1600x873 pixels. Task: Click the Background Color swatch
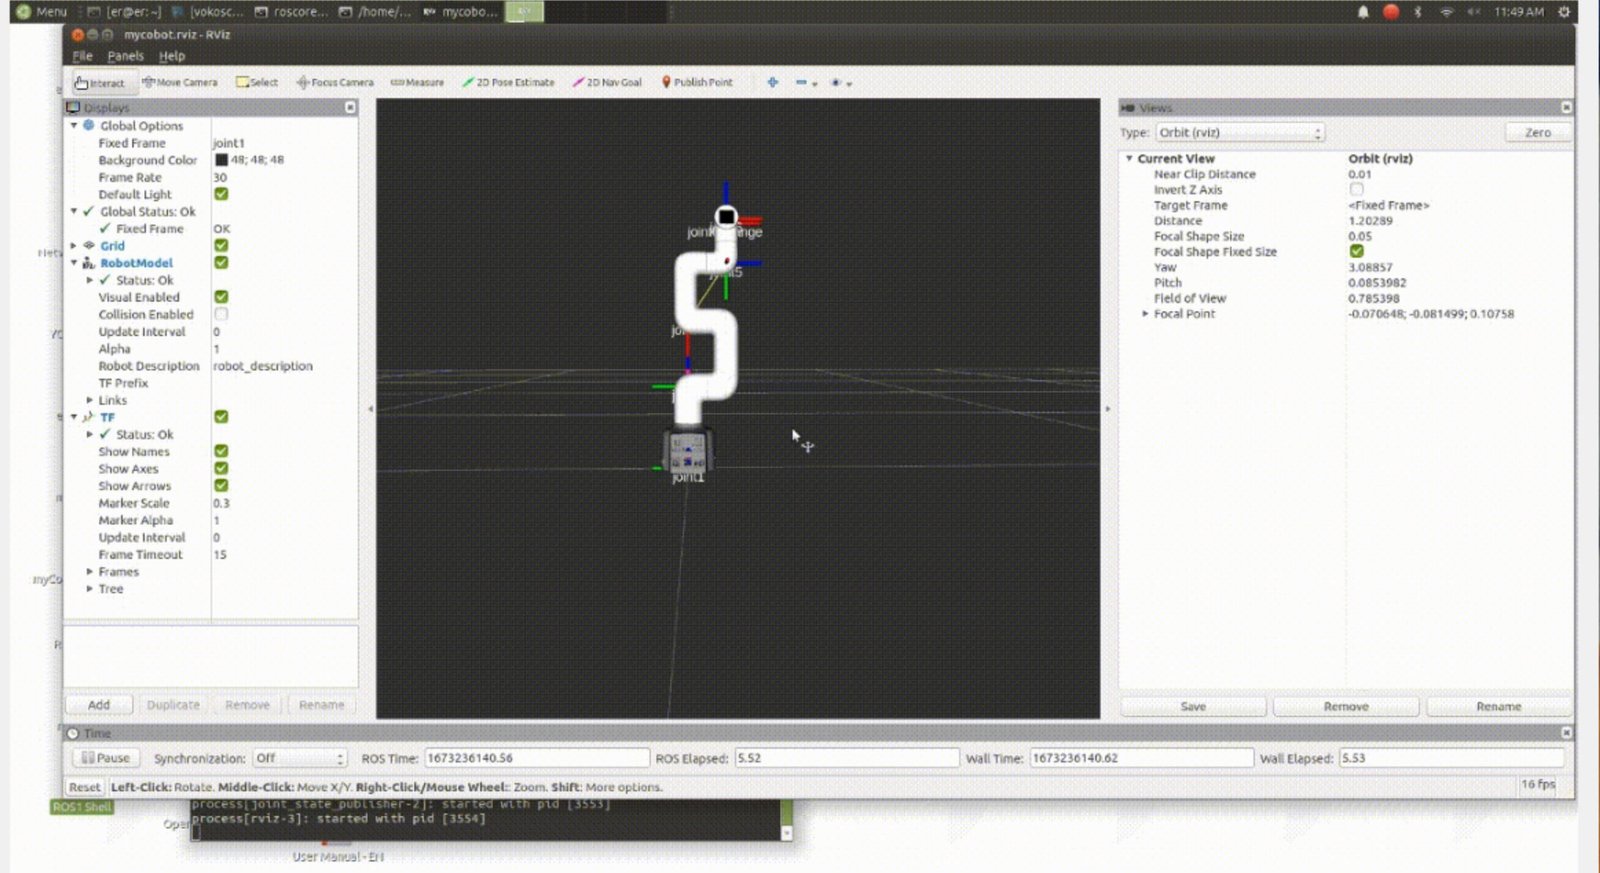click(221, 160)
